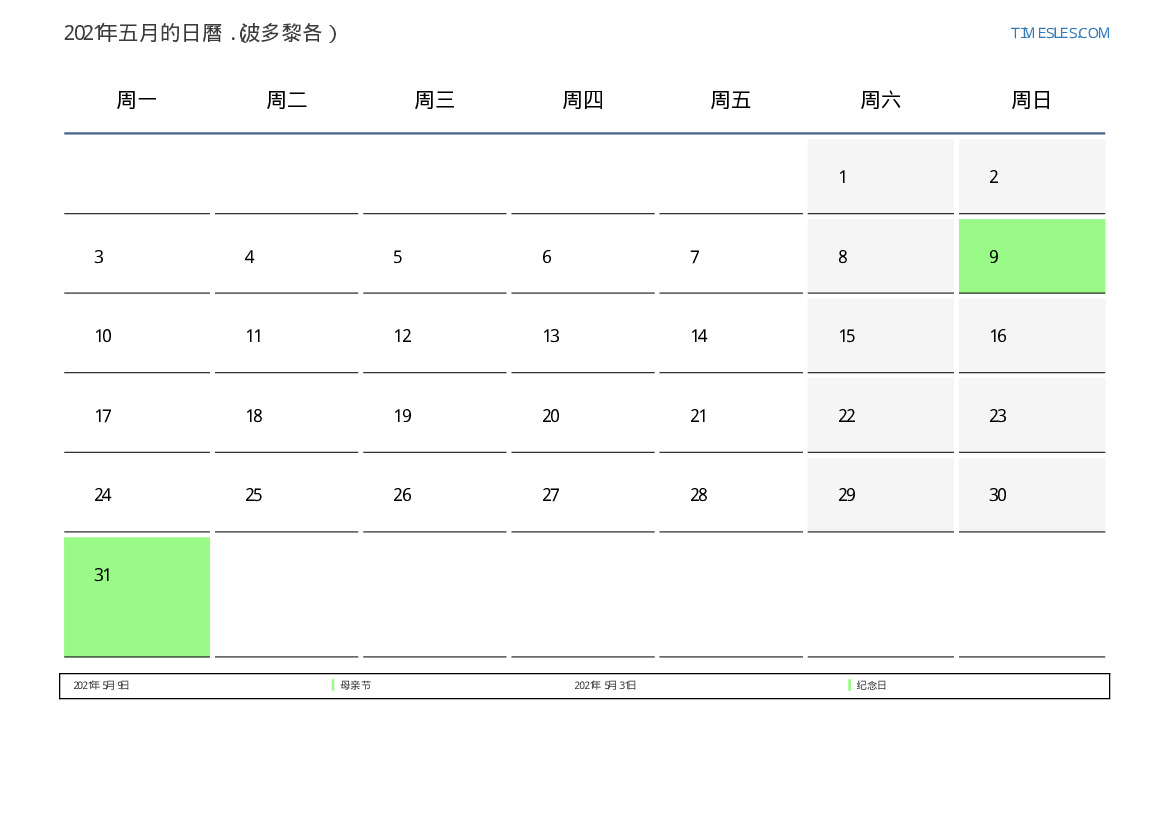This screenshot has width=1169, height=827.
Task: Select date 21 in the calendar
Action: 731,415
